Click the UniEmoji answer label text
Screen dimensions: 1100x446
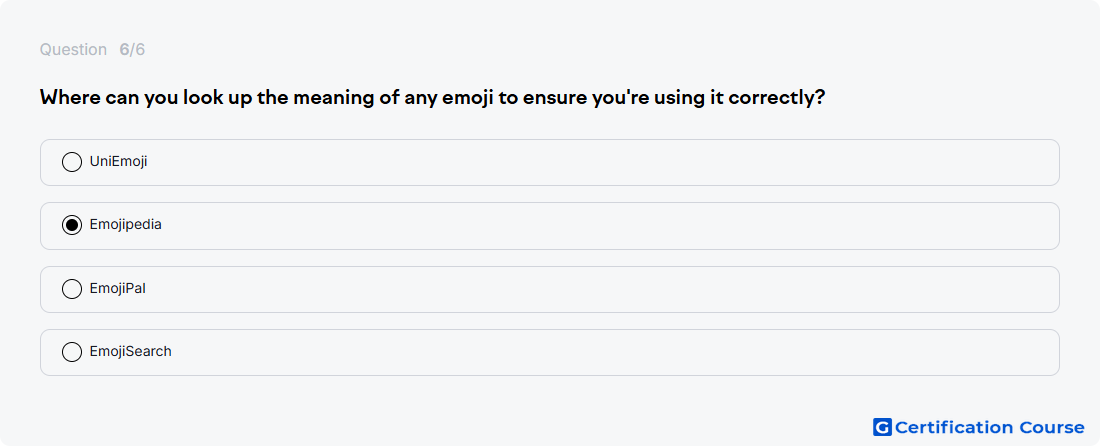pyautogui.click(x=119, y=162)
